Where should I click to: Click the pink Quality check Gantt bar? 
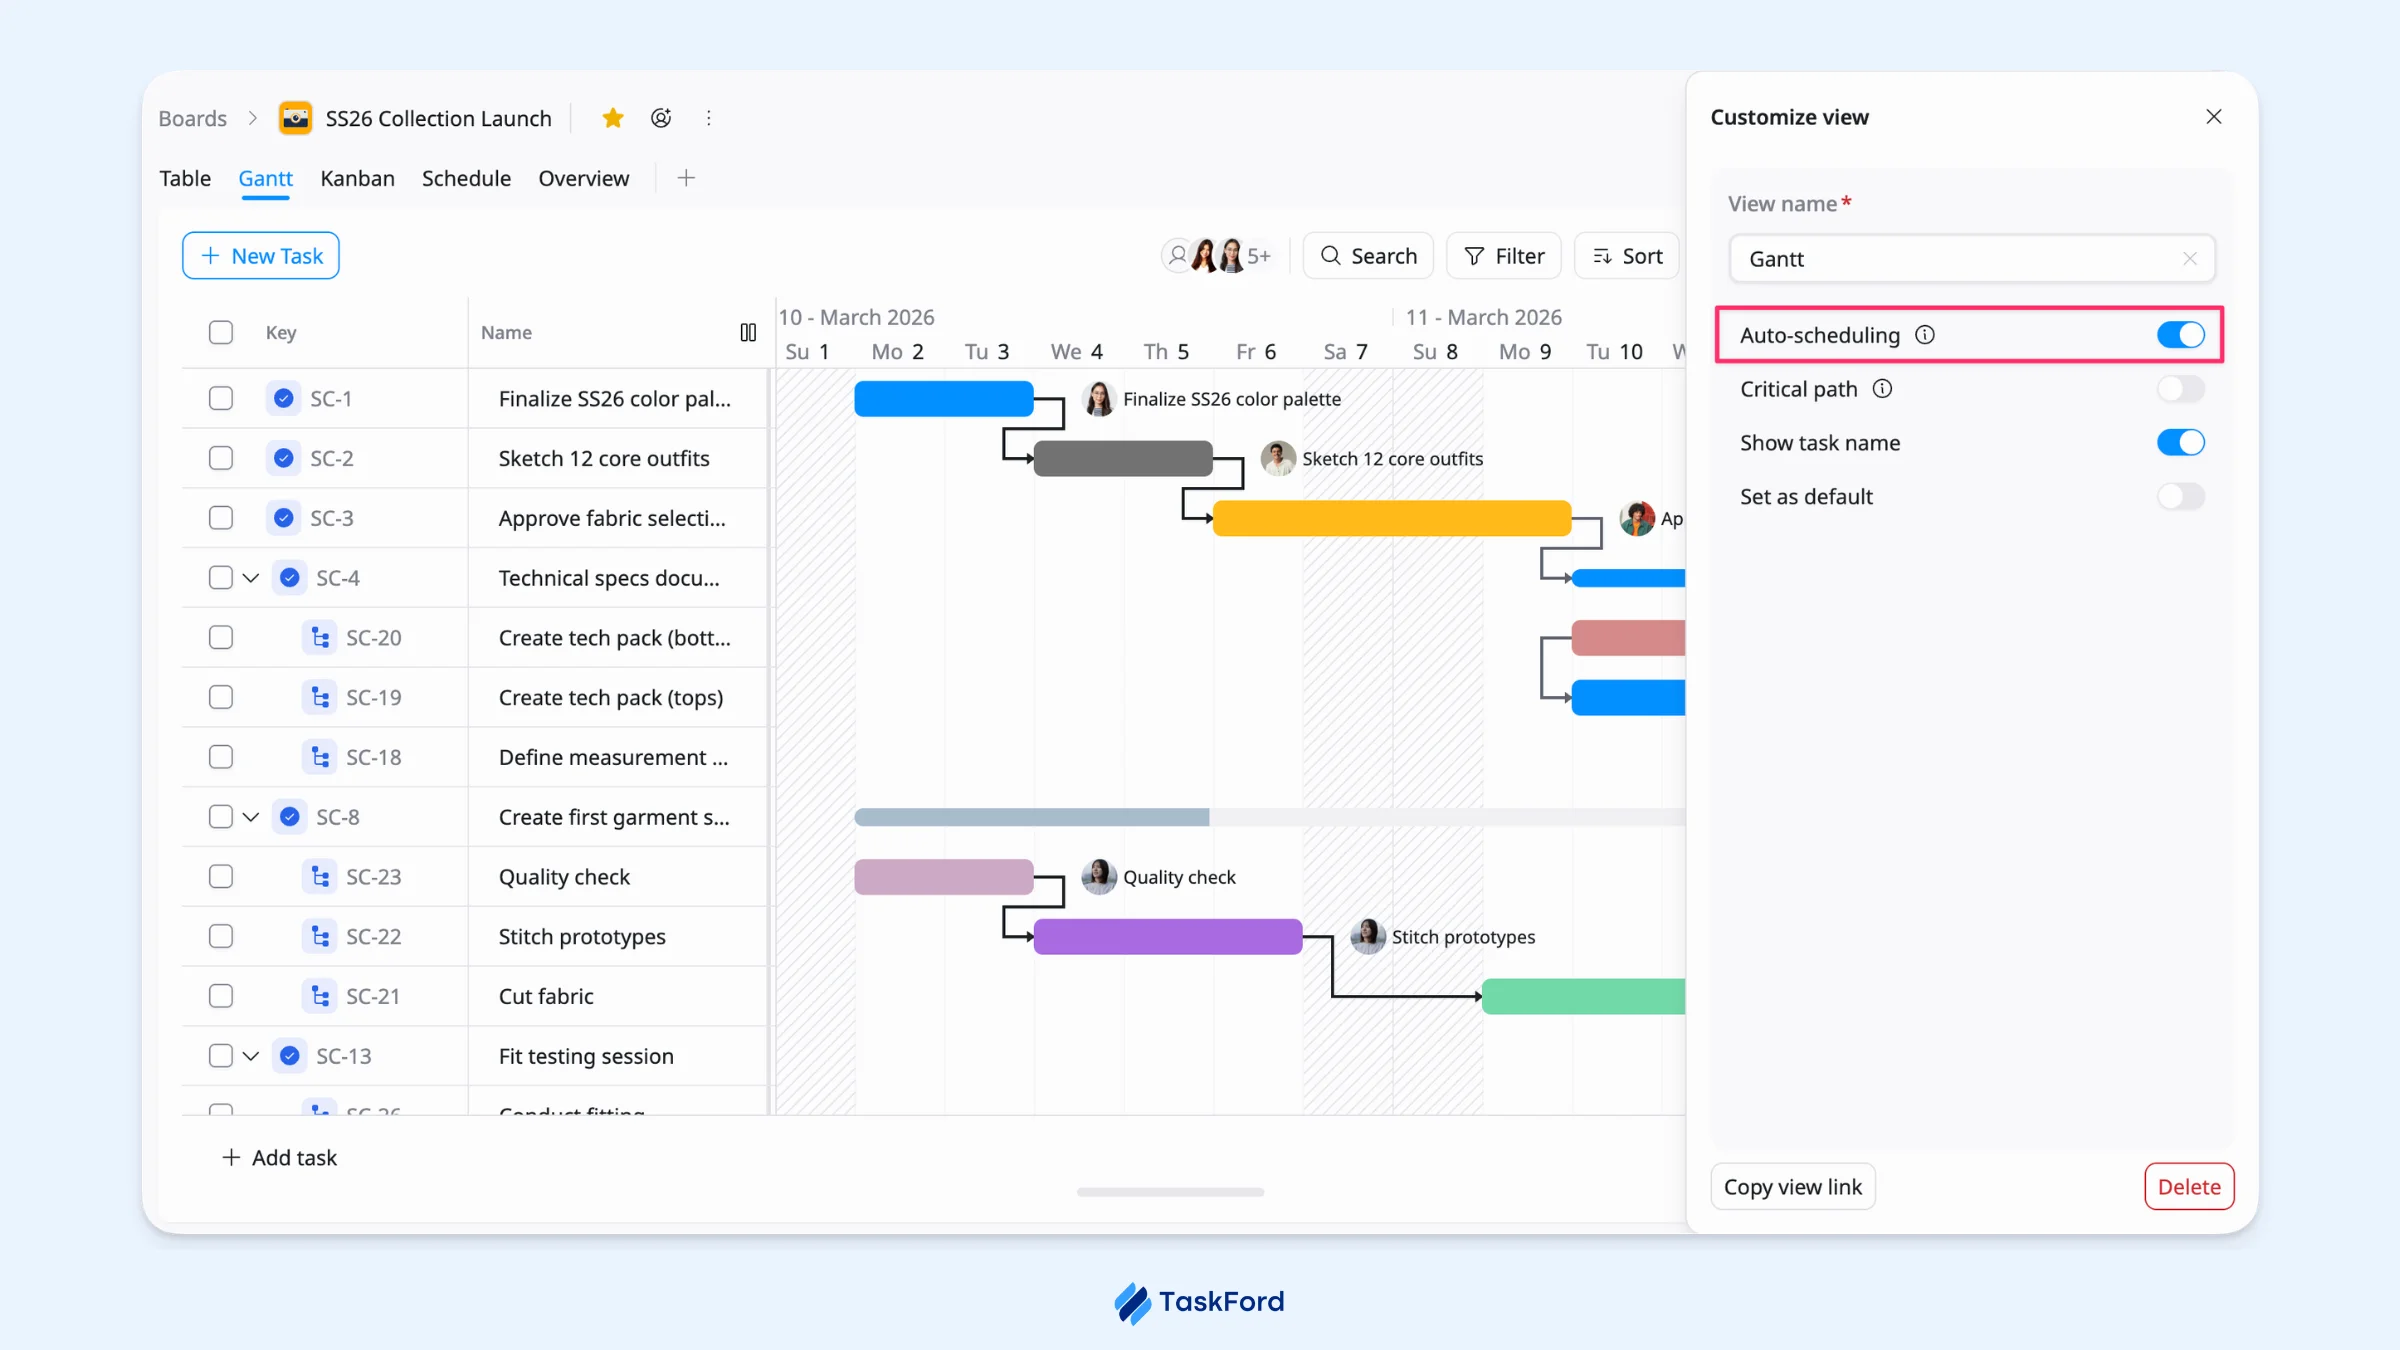944,877
